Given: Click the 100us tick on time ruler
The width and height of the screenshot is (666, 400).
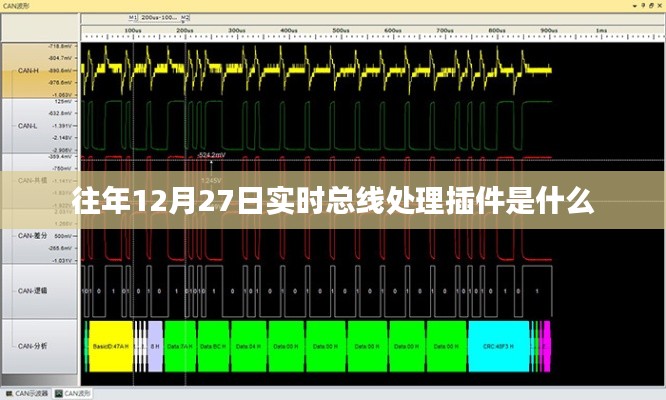Looking at the screenshot, I should click(x=133, y=31).
